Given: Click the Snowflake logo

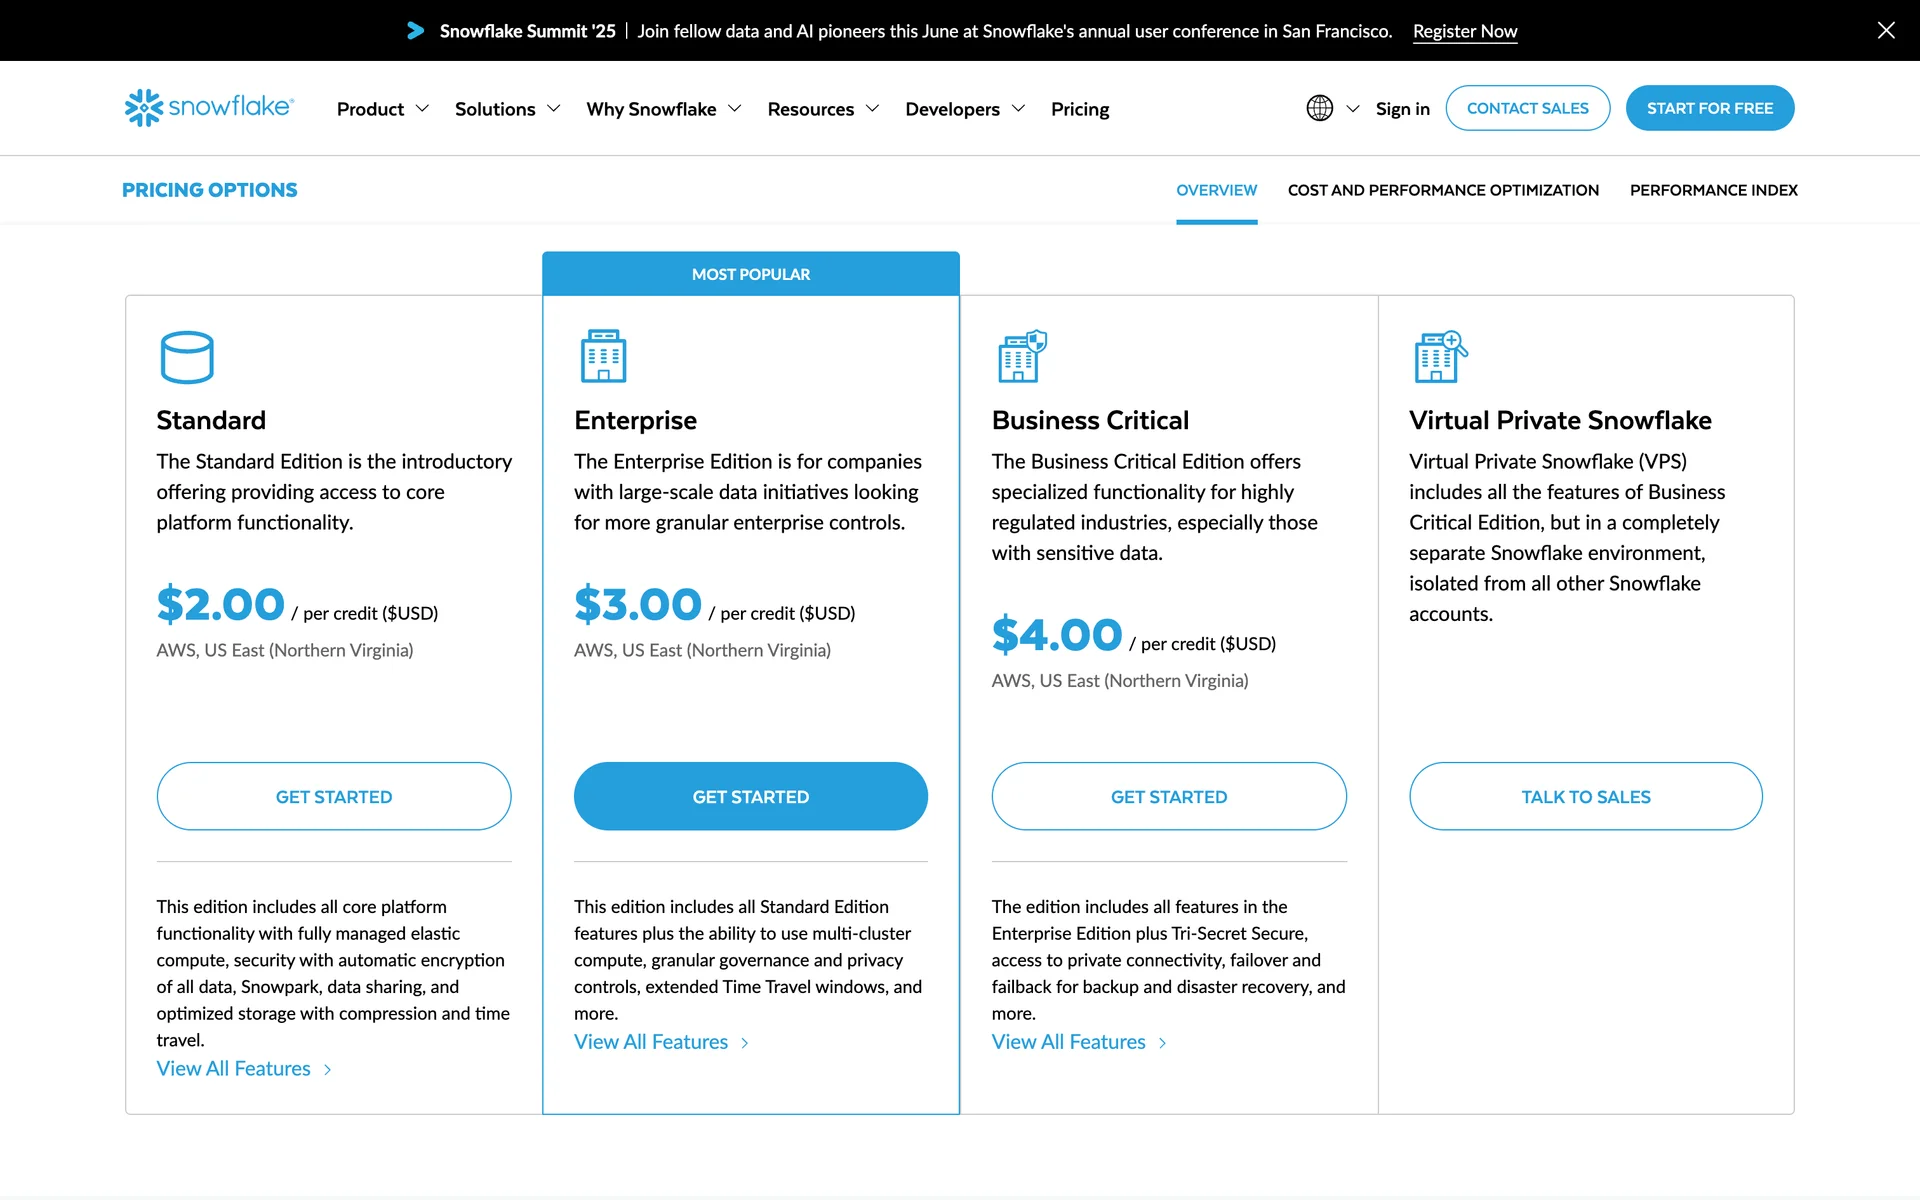Looking at the screenshot, I should [x=209, y=107].
